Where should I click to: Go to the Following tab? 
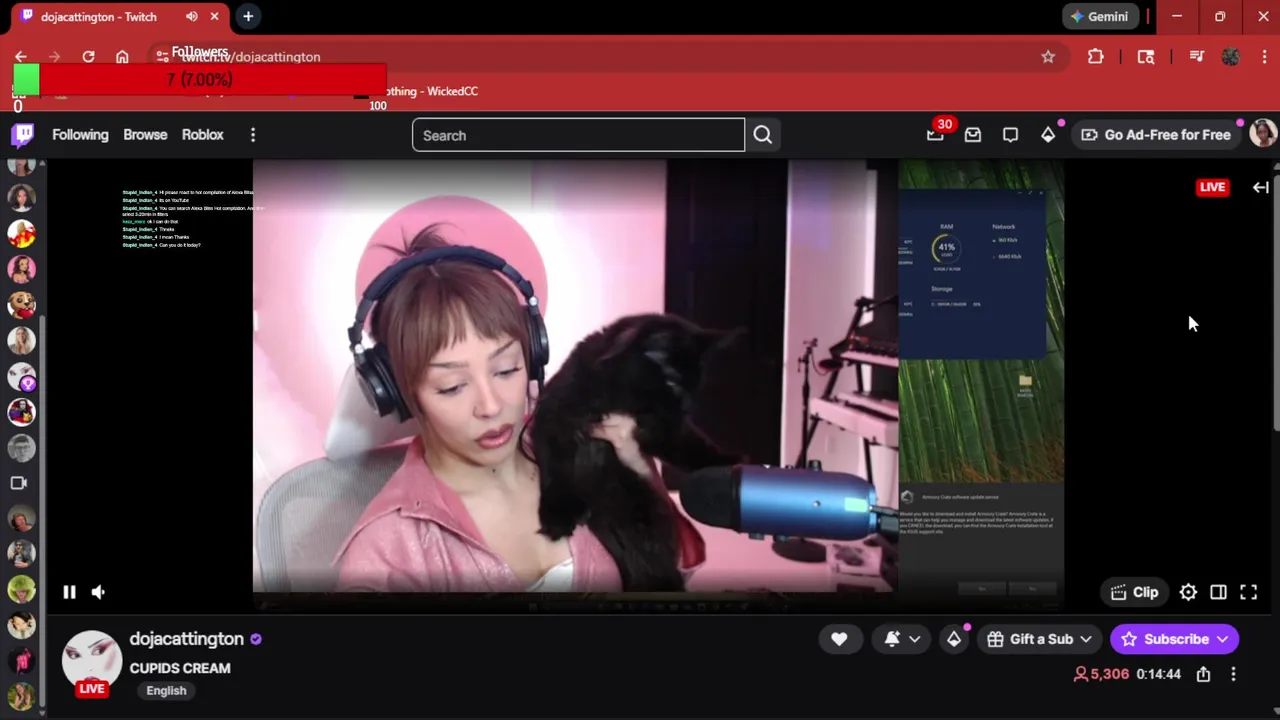pyautogui.click(x=80, y=135)
